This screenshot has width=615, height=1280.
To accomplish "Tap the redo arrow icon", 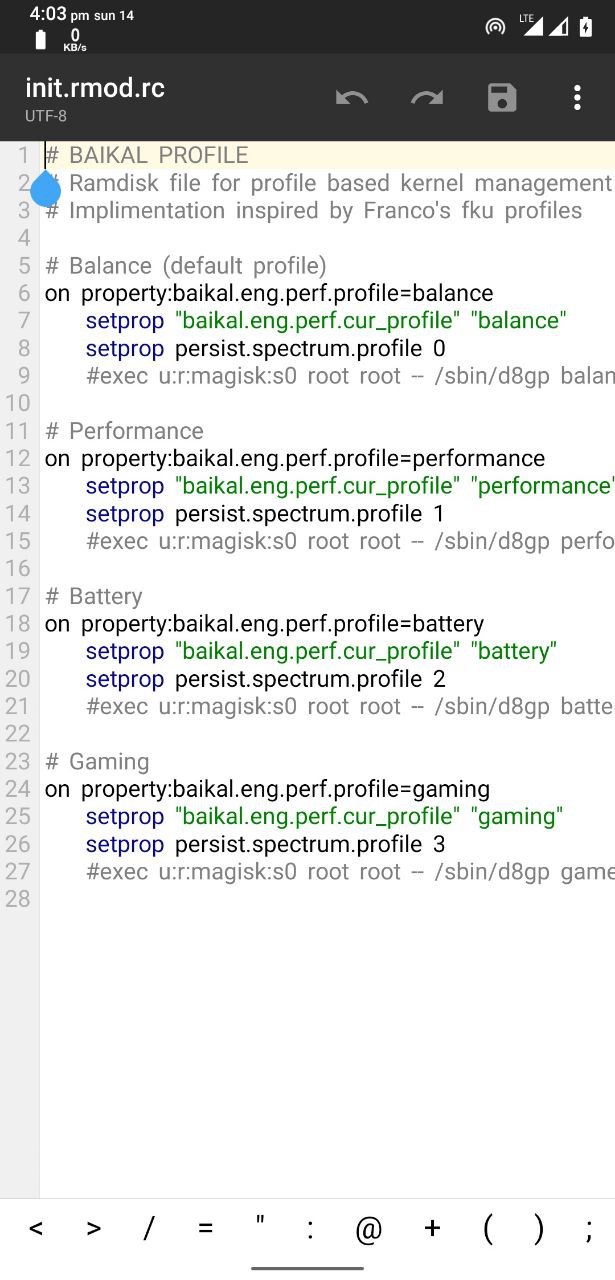I will click(427, 98).
